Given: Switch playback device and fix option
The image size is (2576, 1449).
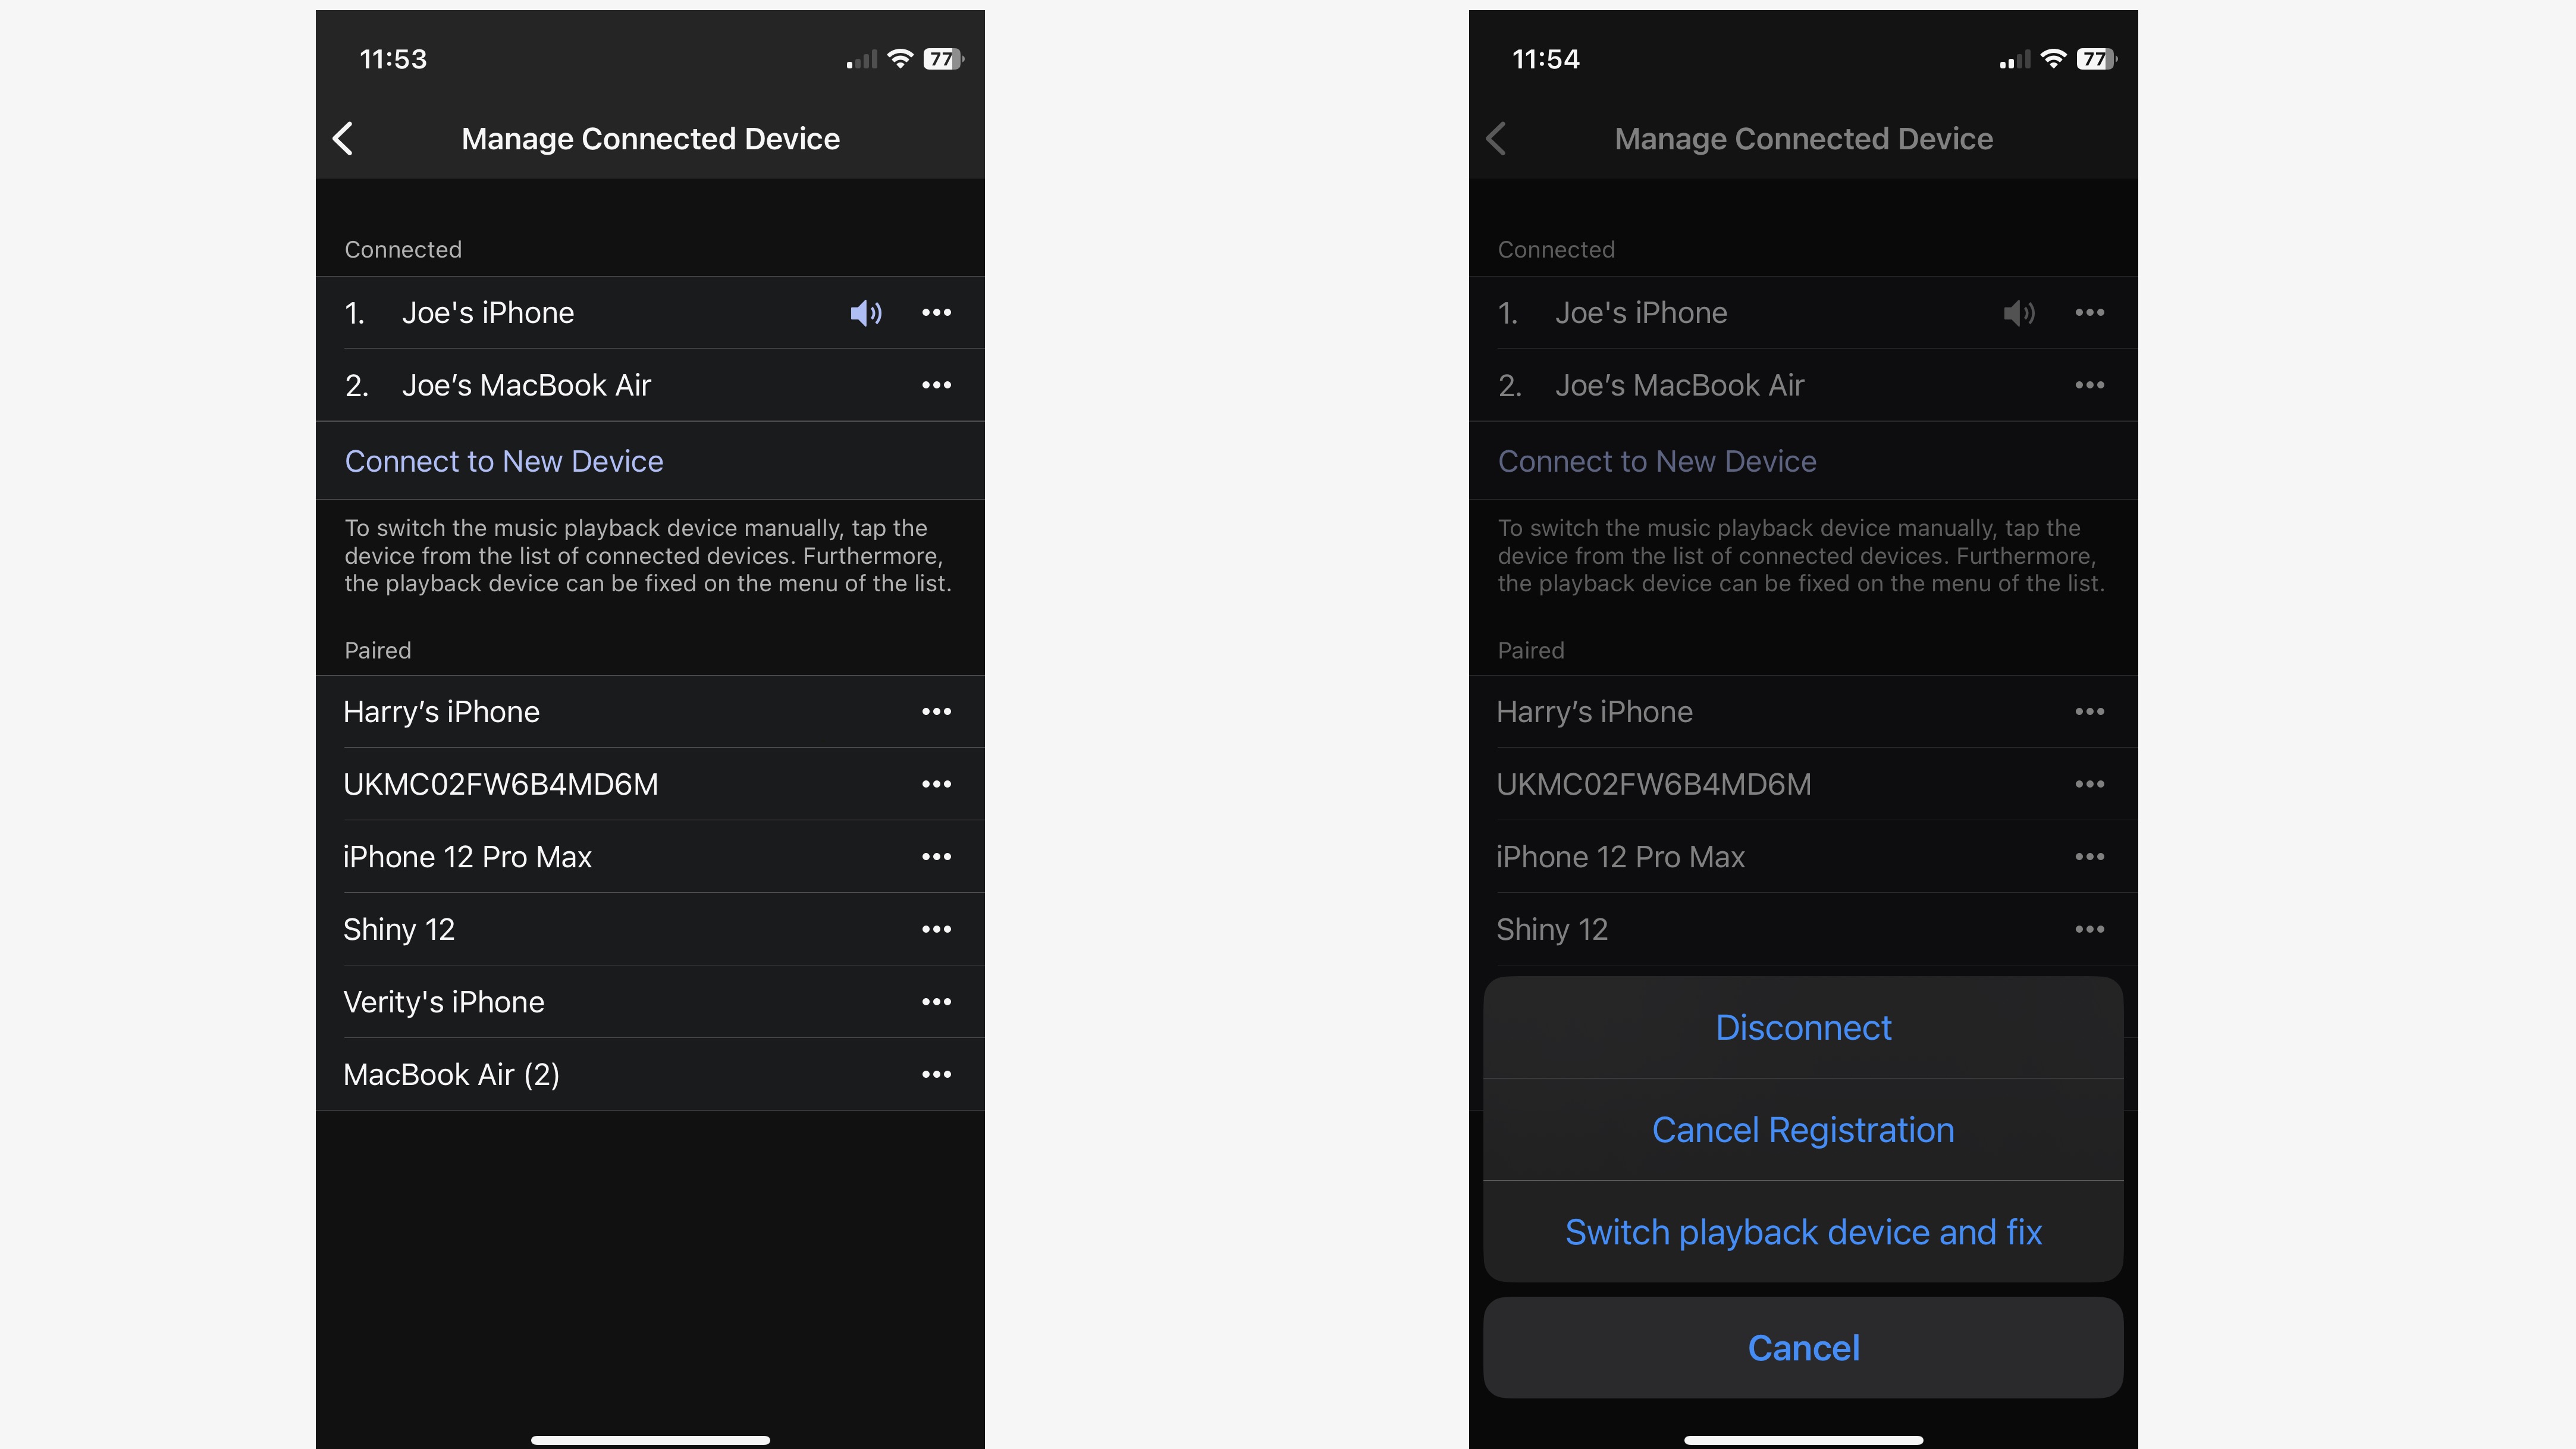Looking at the screenshot, I should click(x=1803, y=1230).
